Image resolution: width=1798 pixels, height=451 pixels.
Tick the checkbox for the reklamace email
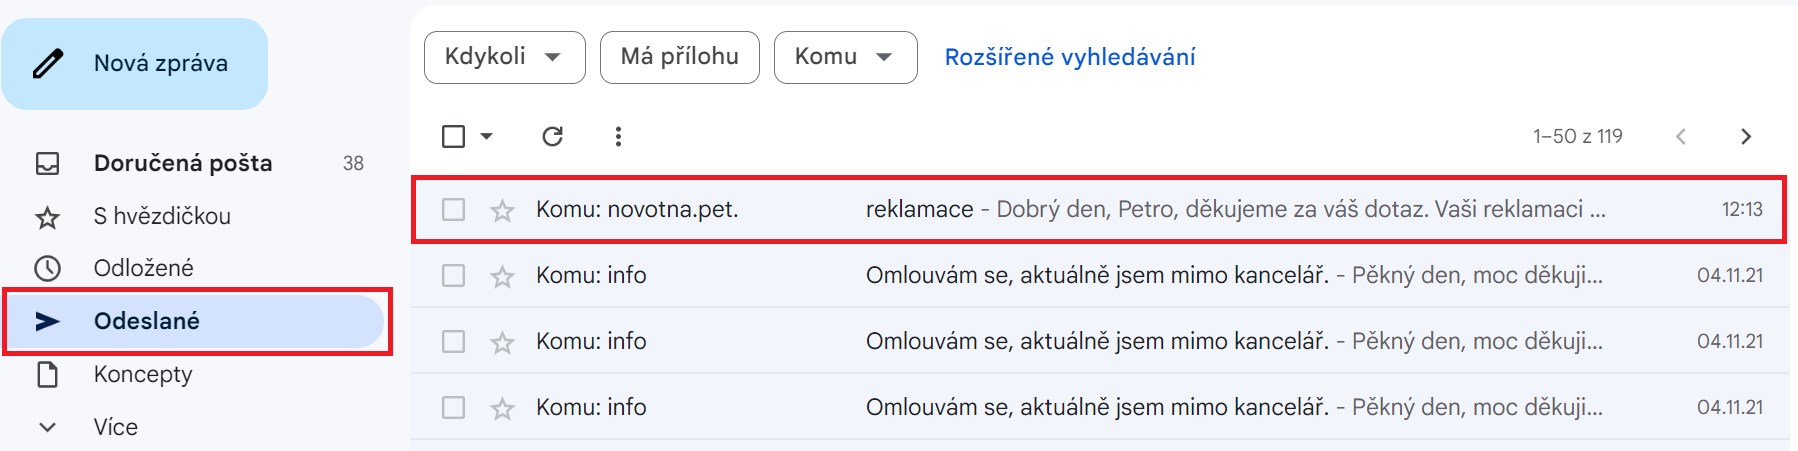[x=453, y=209]
